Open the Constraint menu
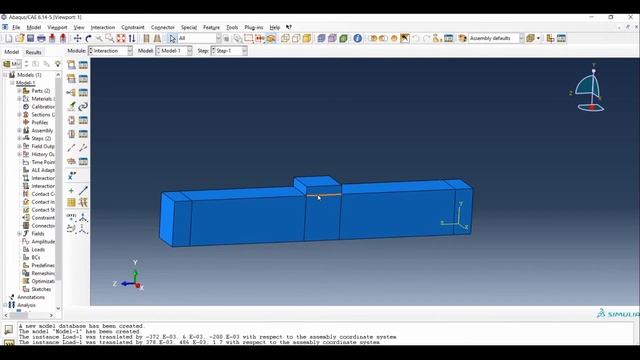The width and height of the screenshot is (640, 360). point(133,27)
